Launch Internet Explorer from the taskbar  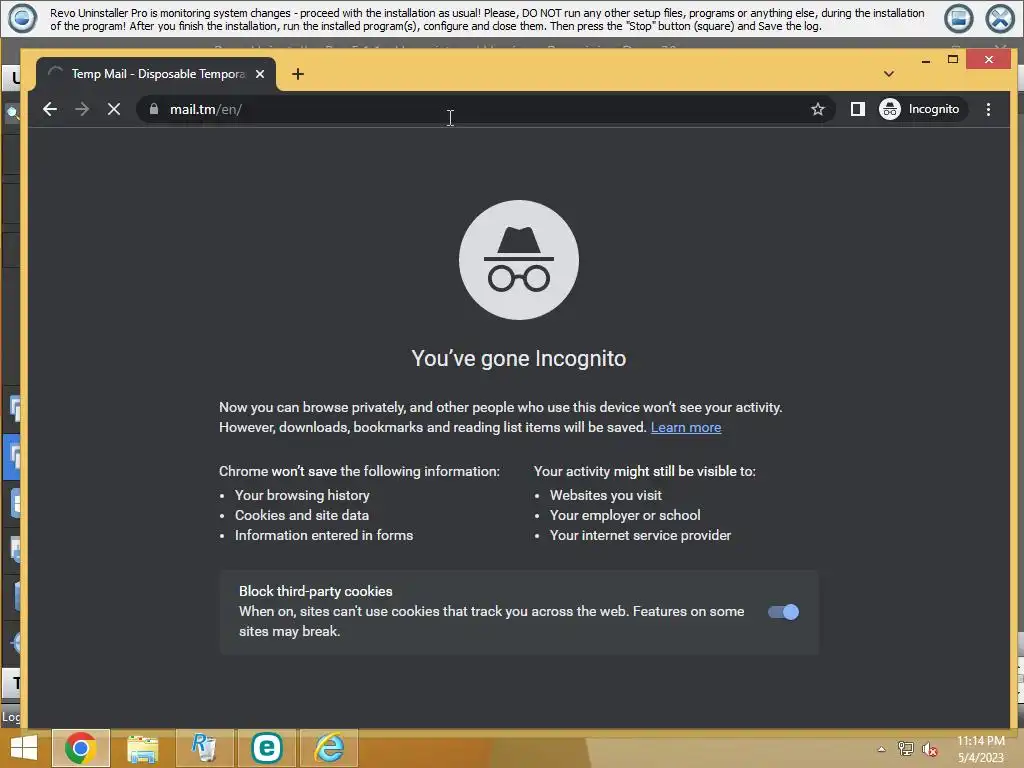click(329, 748)
